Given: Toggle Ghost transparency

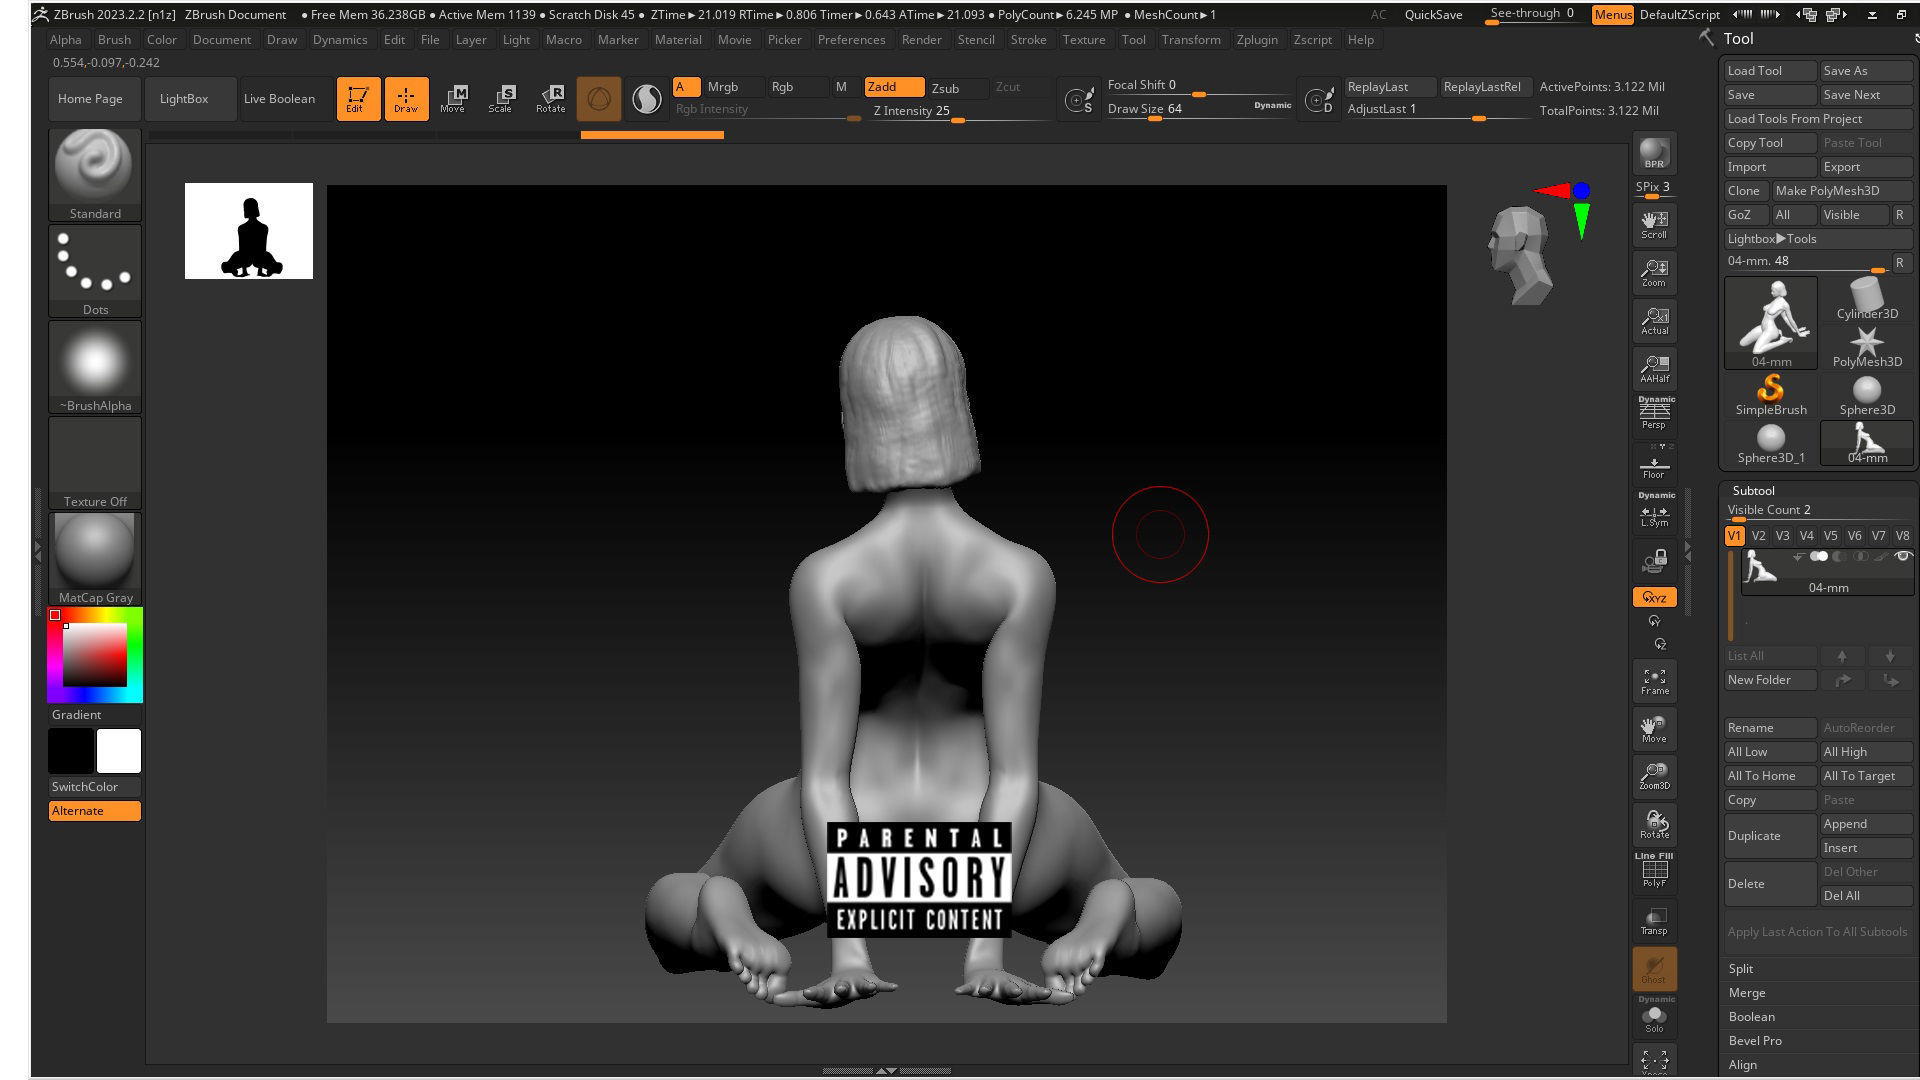Looking at the screenshot, I should click(1654, 968).
